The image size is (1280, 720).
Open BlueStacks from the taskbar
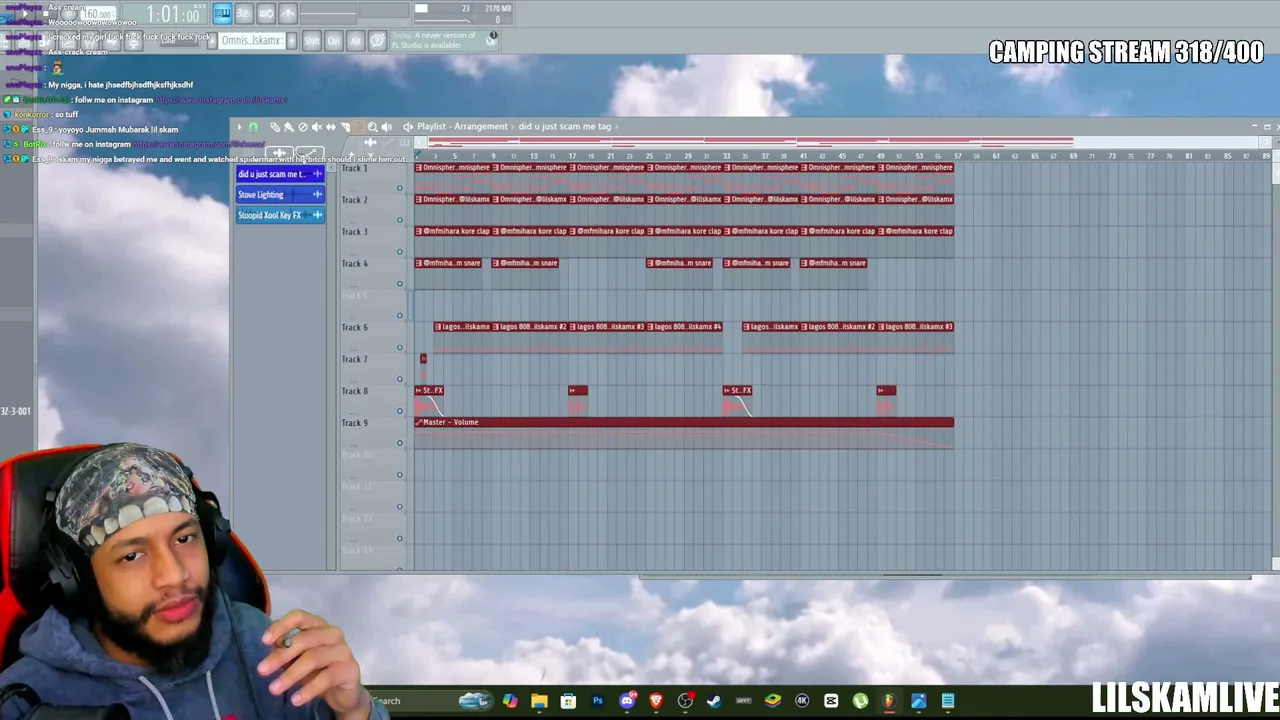tap(773, 701)
